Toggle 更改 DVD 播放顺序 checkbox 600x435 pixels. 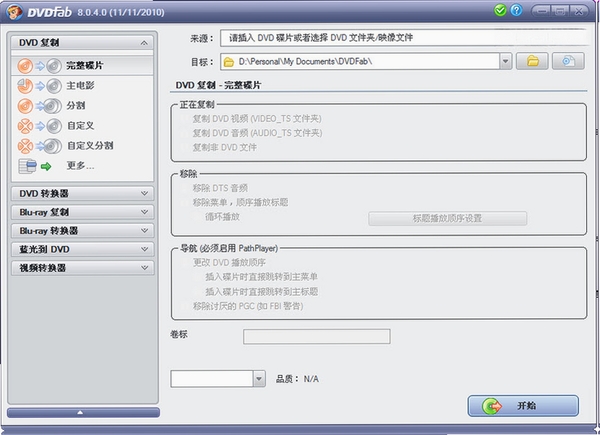[184, 263]
